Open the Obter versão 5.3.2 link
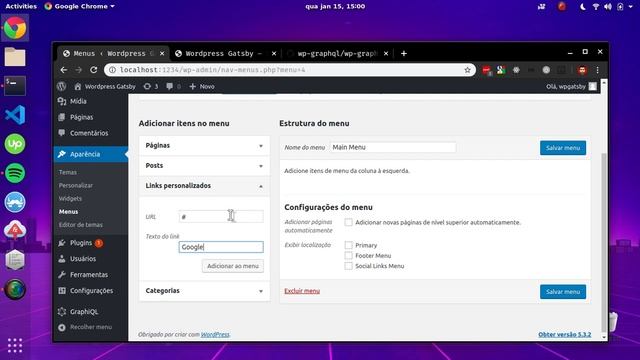 coord(564,334)
